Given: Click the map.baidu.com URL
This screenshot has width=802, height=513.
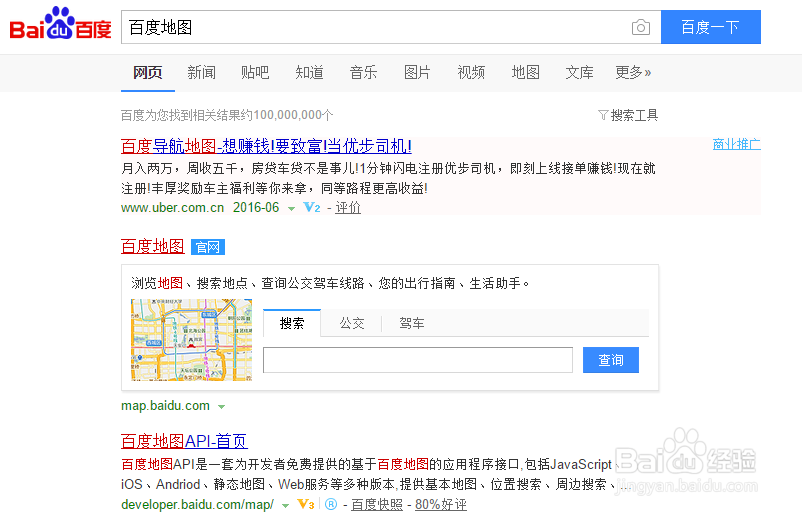Looking at the screenshot, I should click(166, 406).
